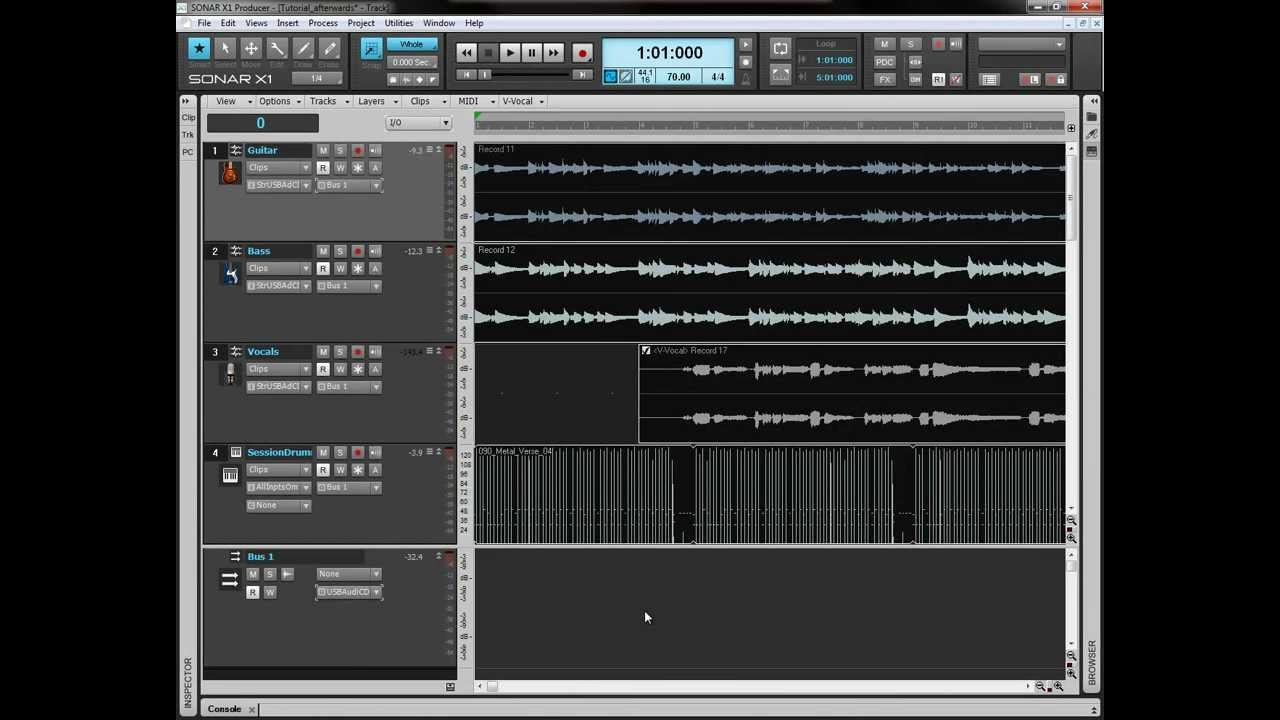Open Bus 1 output USBAudiCD dropdown

349,592
